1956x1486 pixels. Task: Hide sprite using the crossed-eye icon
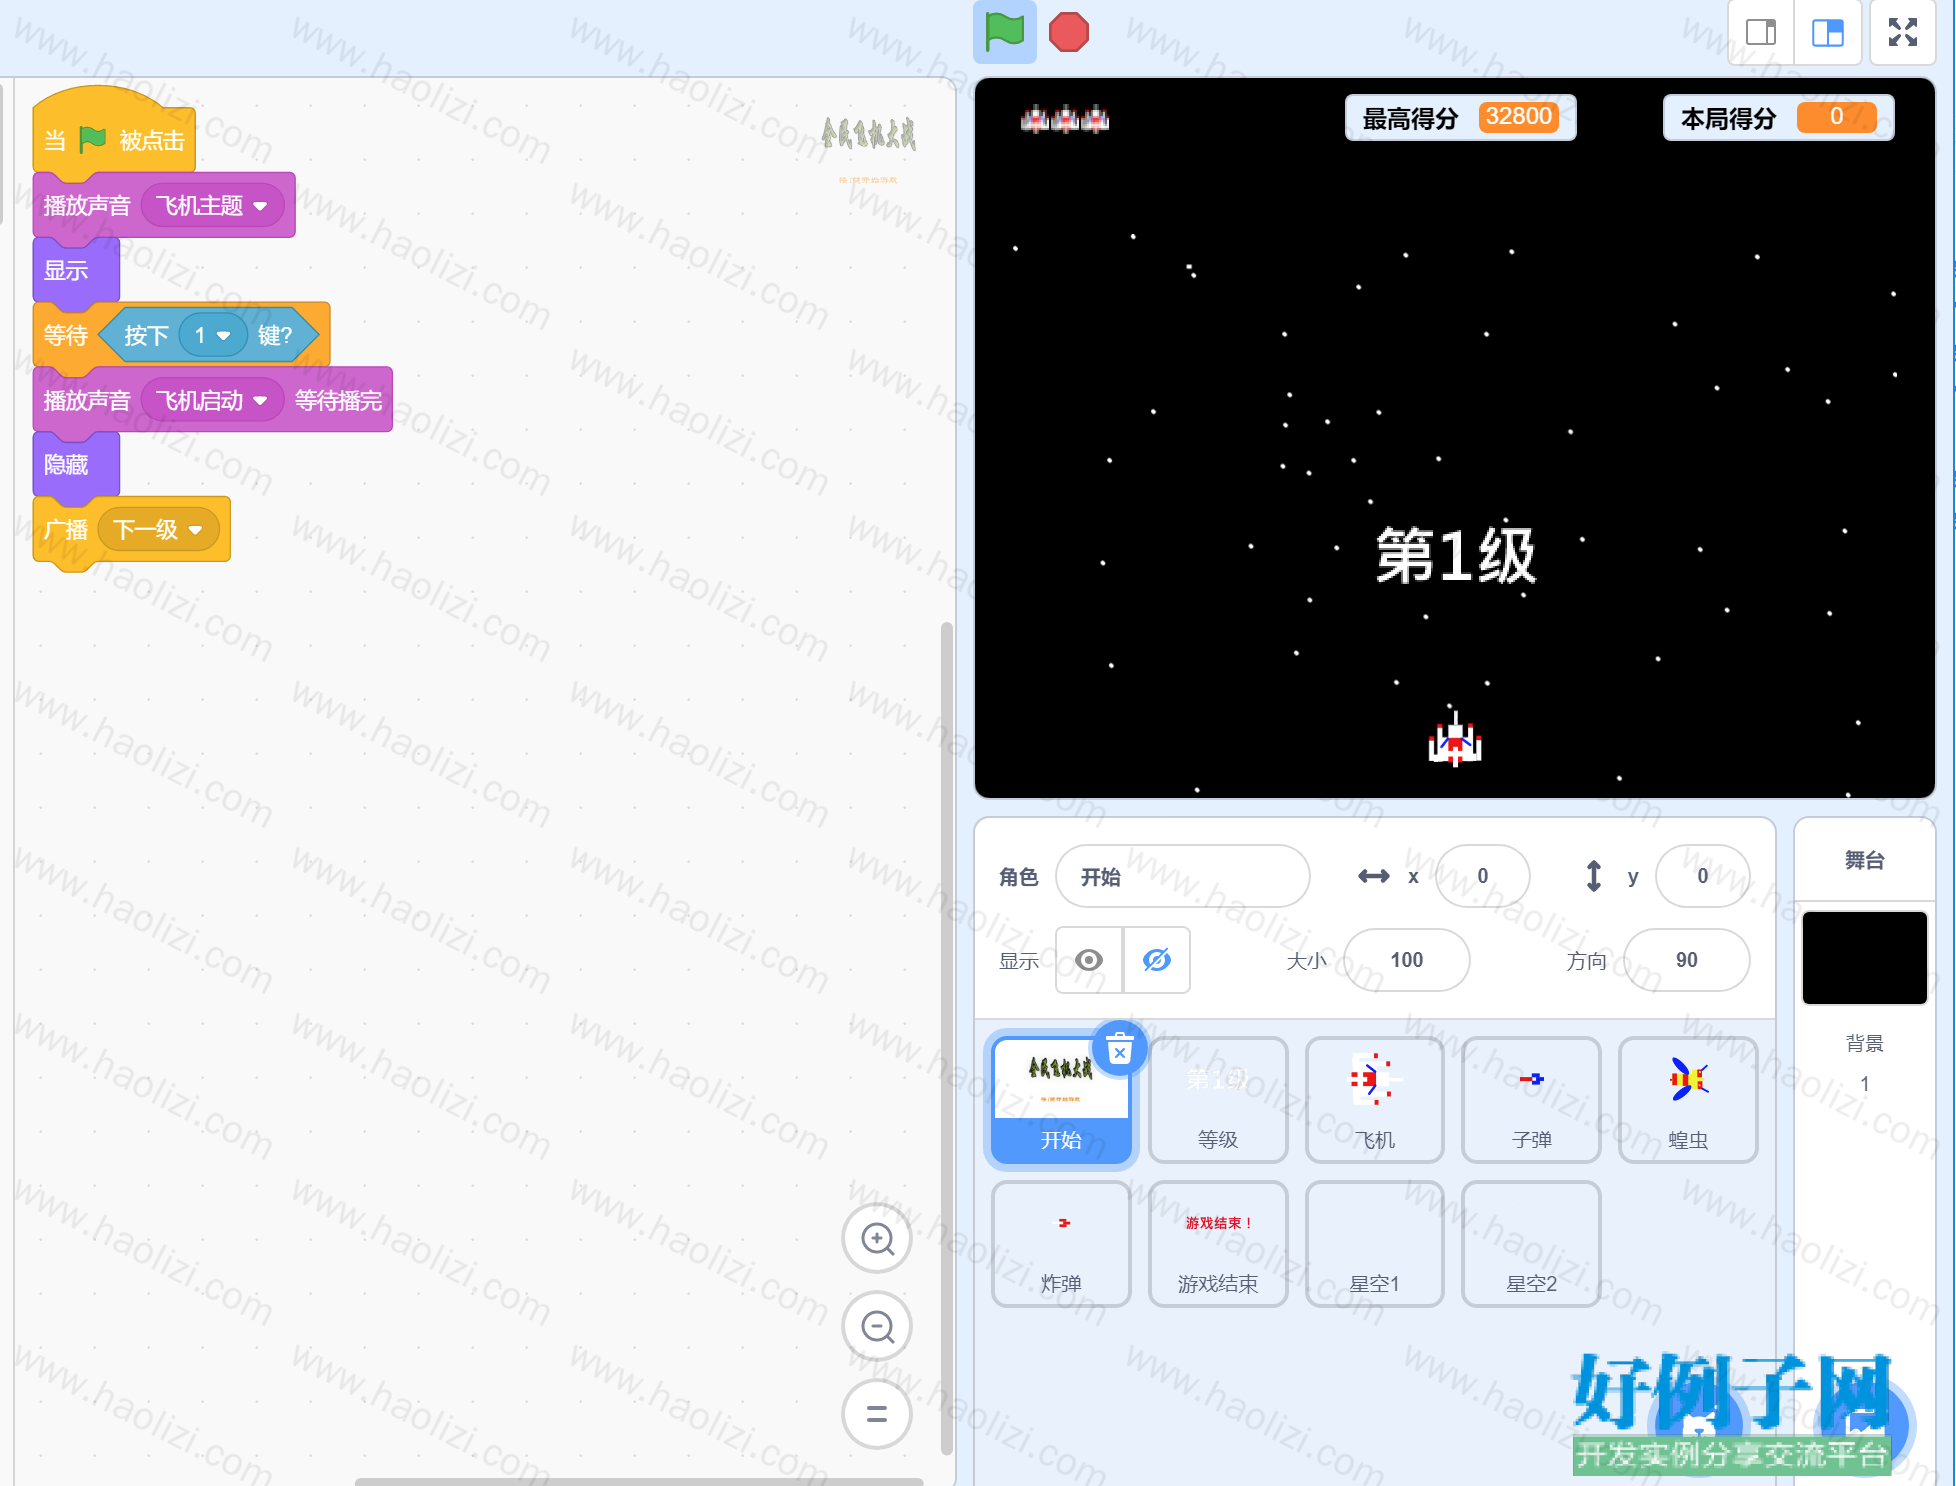tap(1157, 960)
